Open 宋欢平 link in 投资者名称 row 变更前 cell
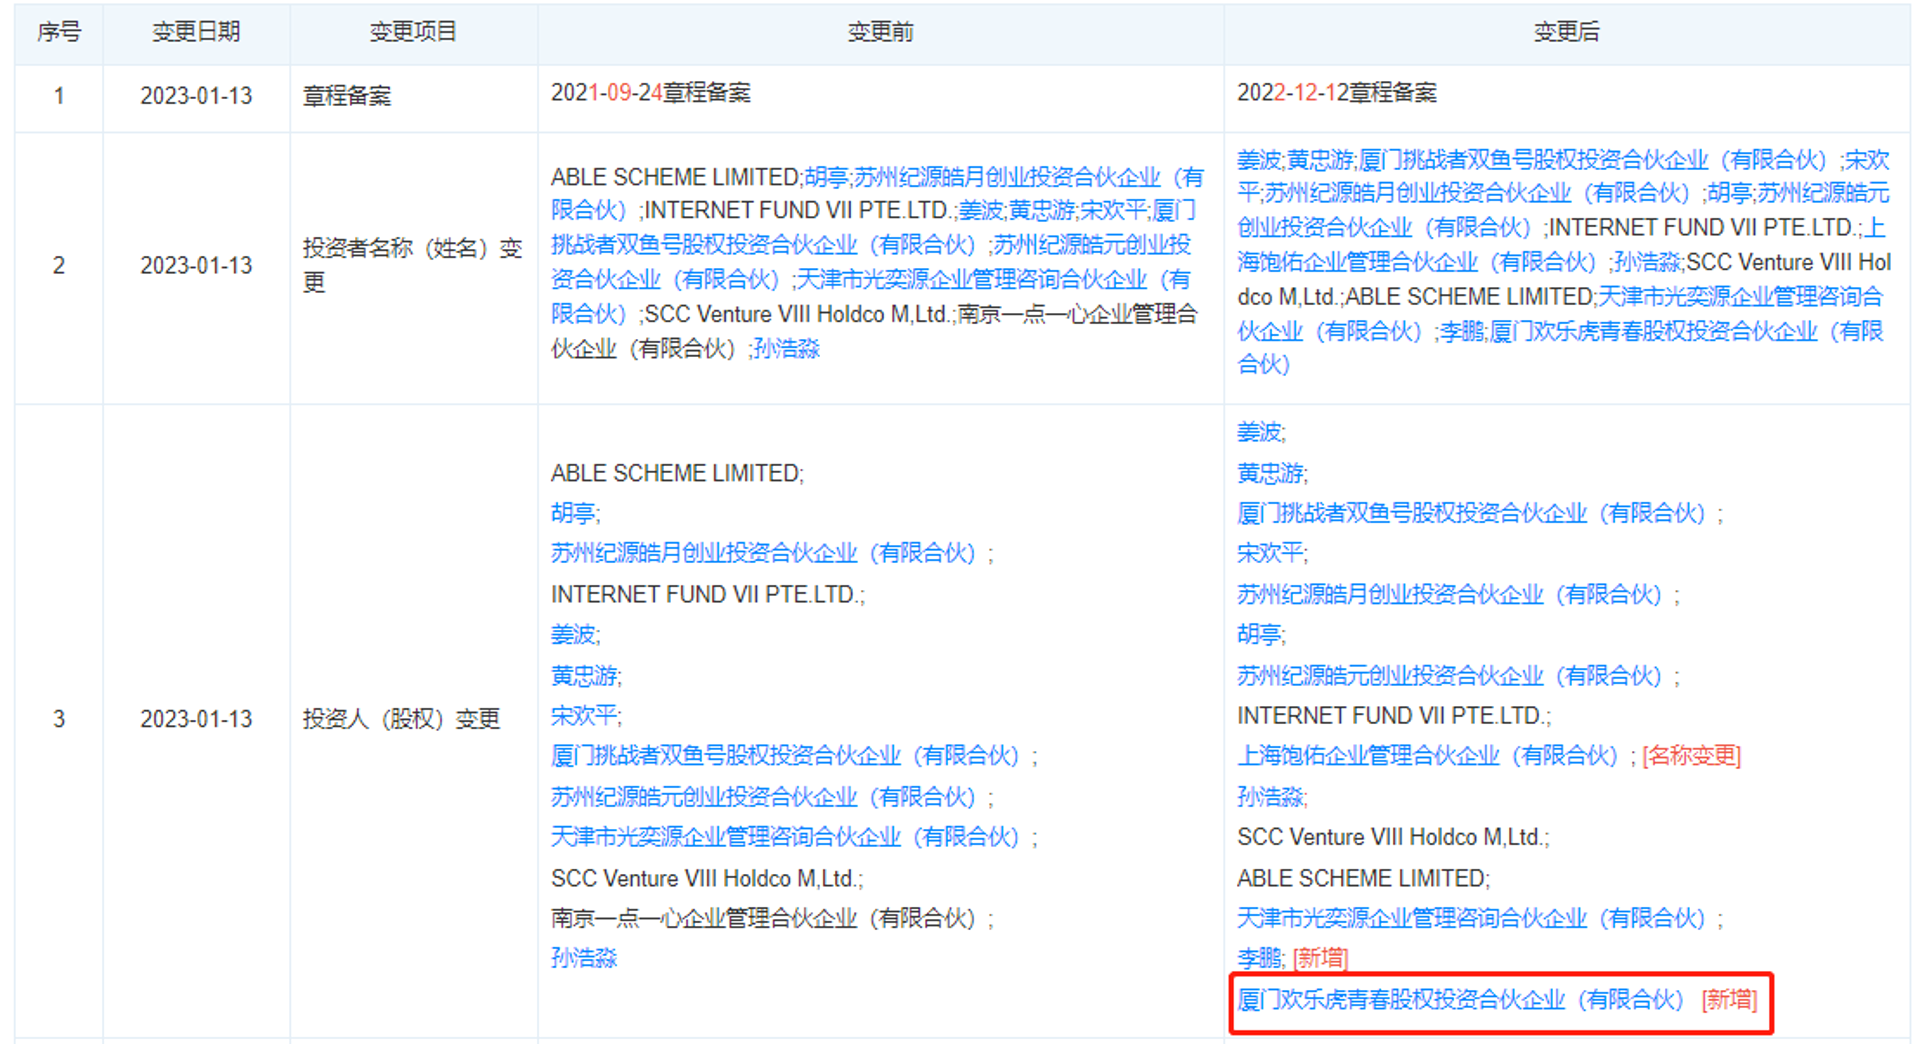The width and height of the screenshot is (1920, 1044). [x=1113, y=211]
